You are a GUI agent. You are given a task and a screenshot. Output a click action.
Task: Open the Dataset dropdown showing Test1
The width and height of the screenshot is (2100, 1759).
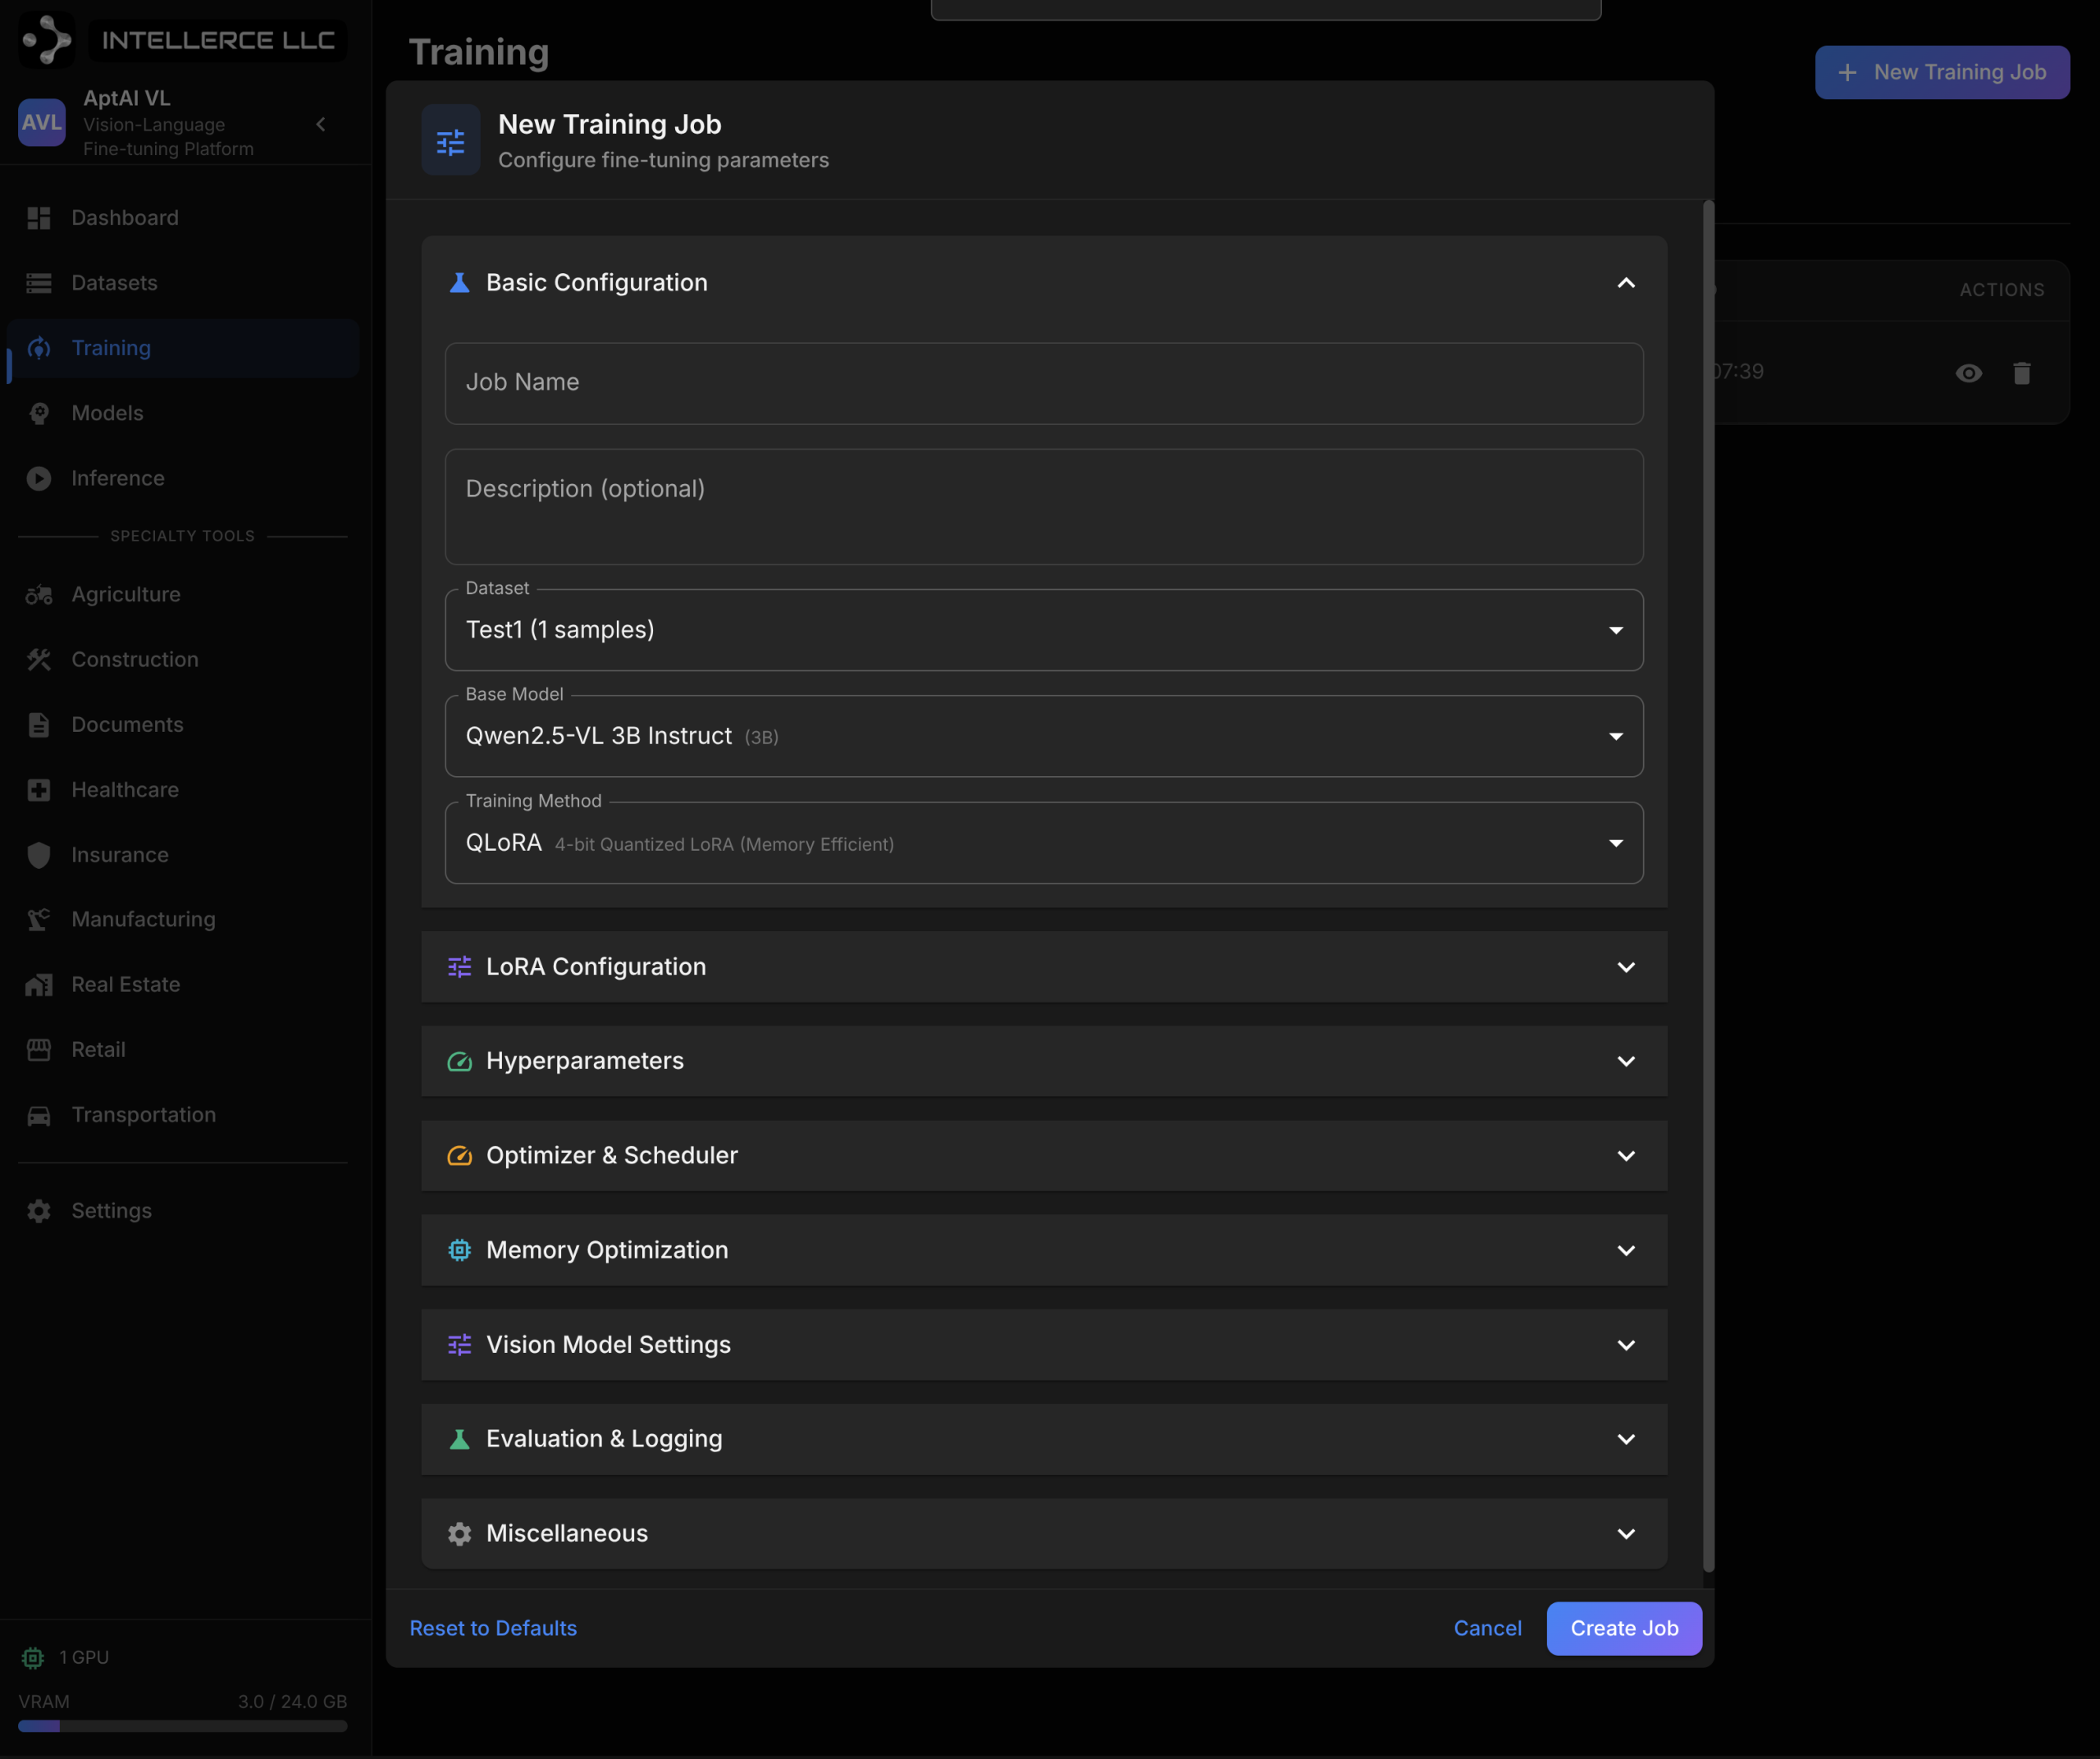[x=1044, y=630]
